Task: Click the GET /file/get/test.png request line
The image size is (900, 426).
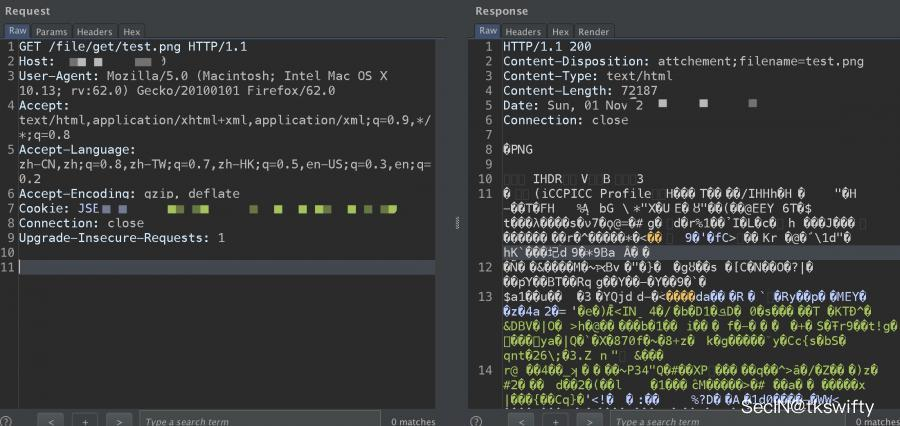Action: coord(133,47)
